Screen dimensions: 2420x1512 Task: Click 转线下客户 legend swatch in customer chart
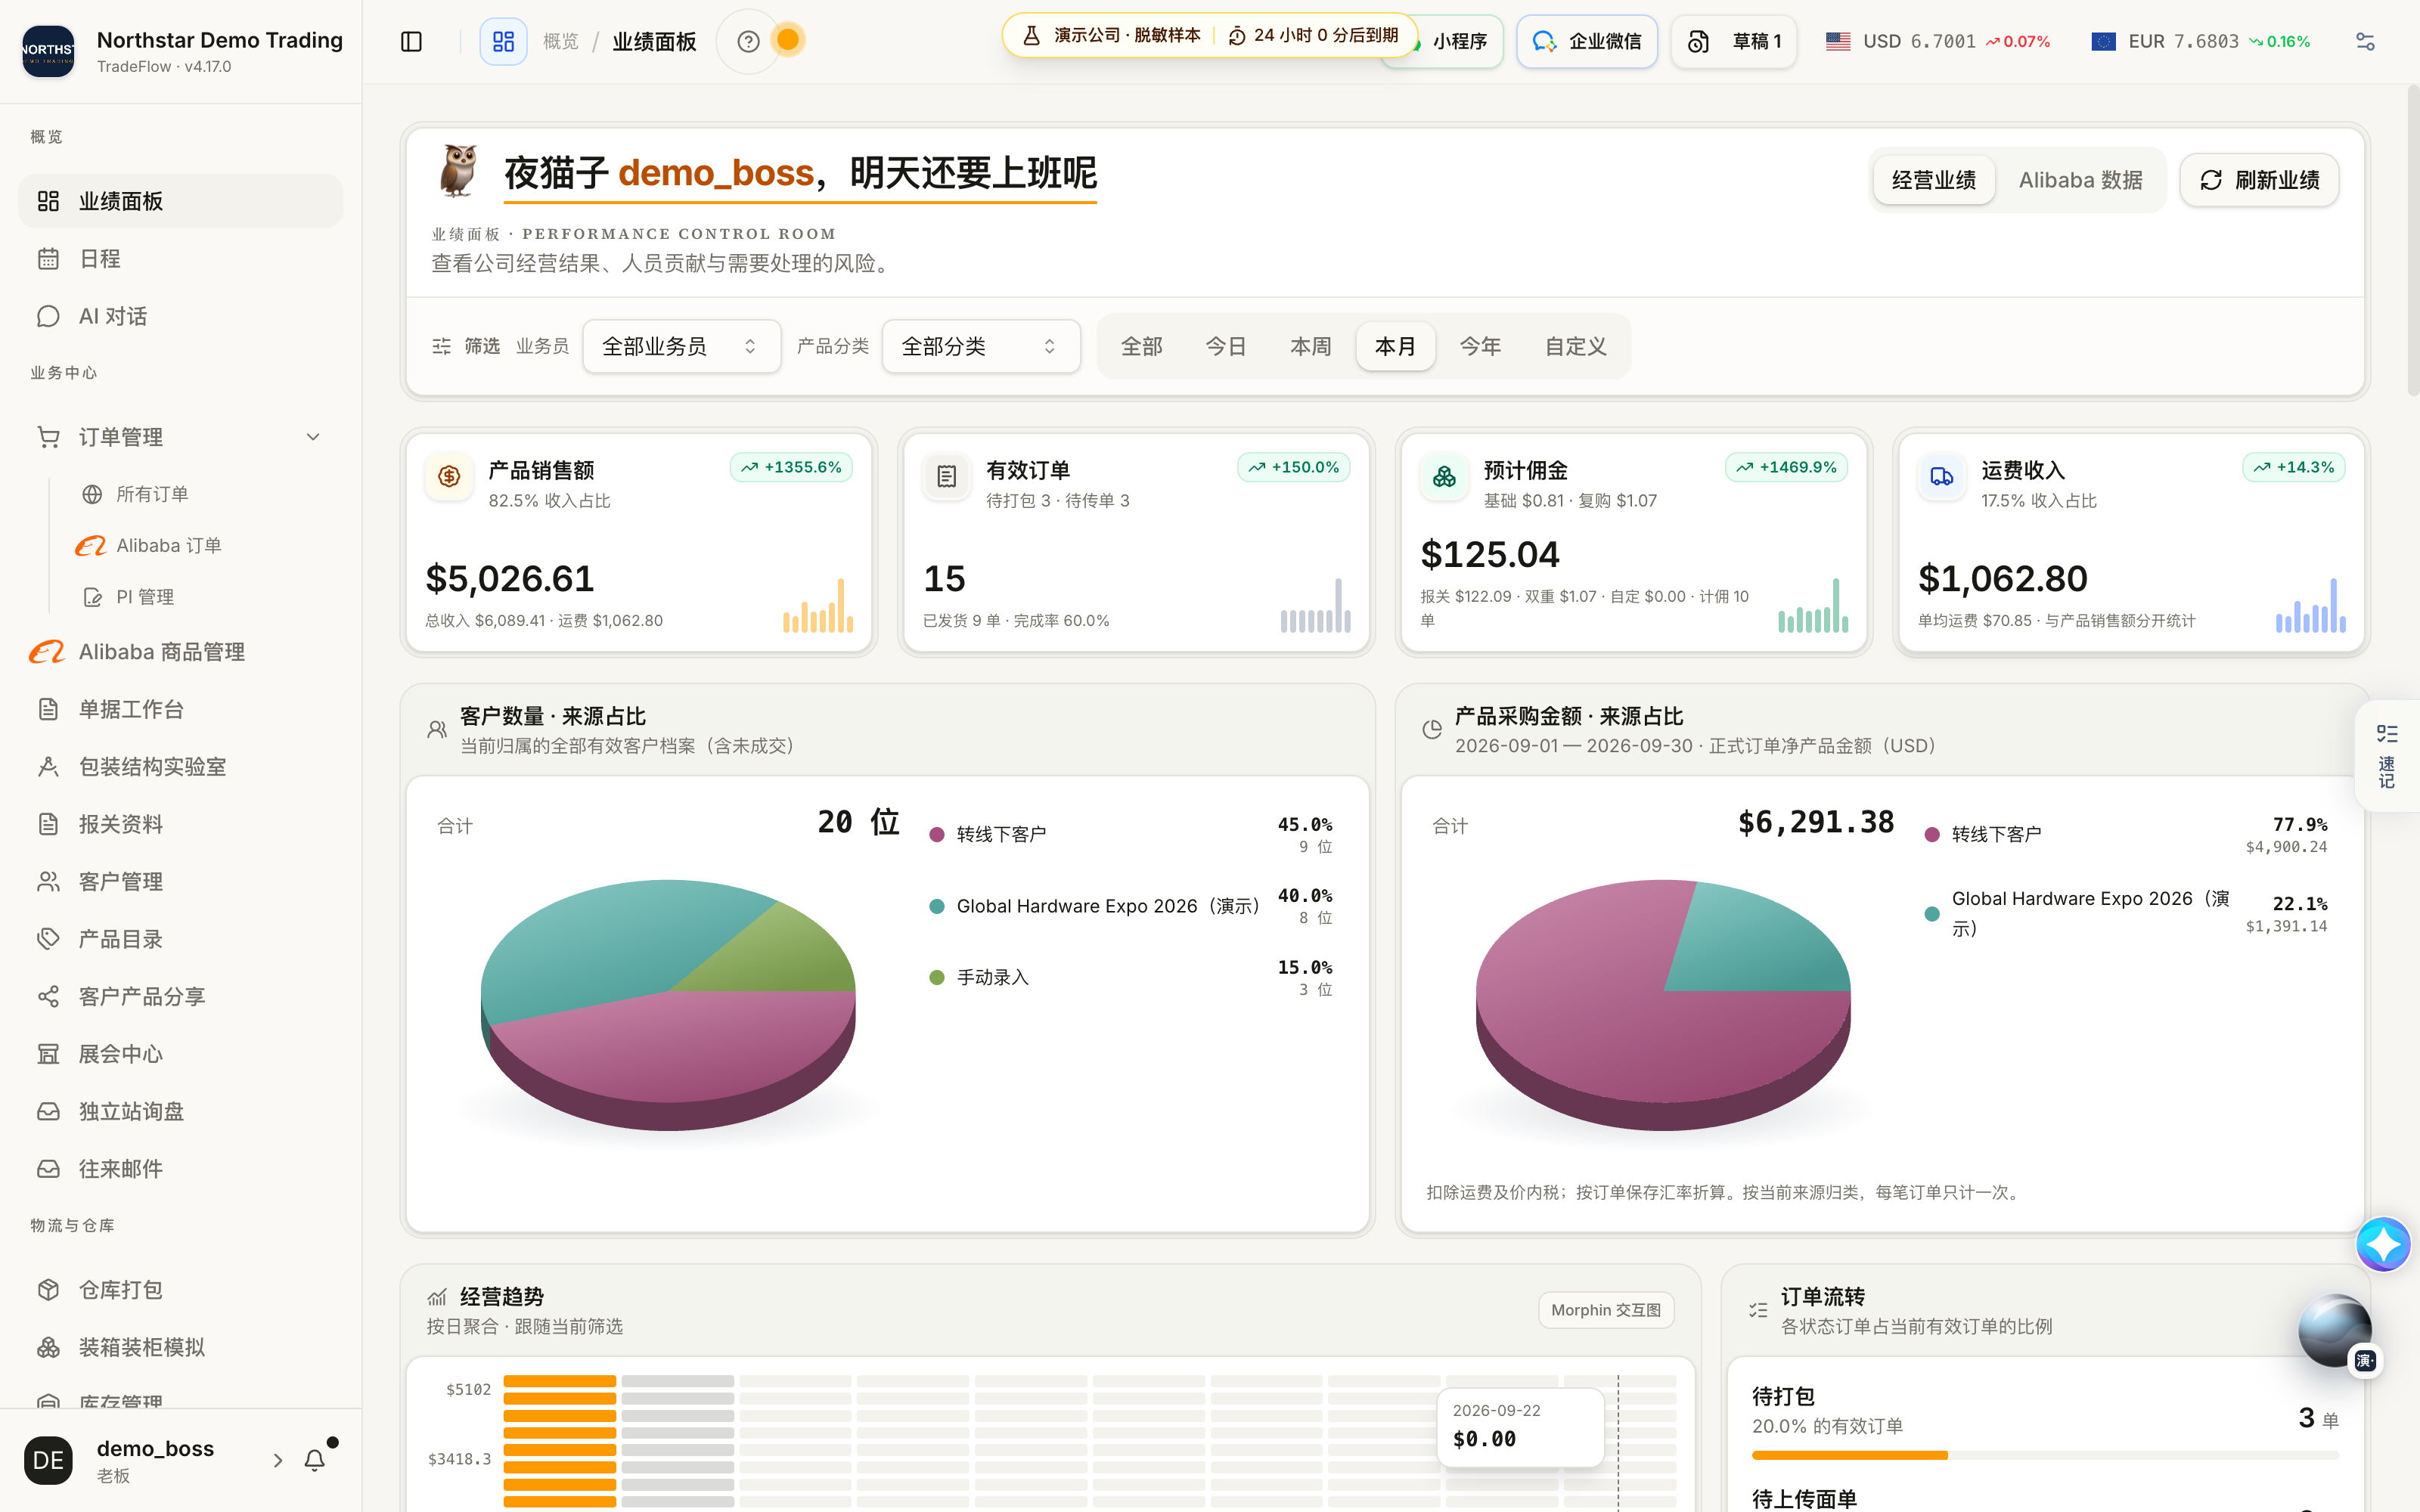pyautogui.click(x=937, y=834)
